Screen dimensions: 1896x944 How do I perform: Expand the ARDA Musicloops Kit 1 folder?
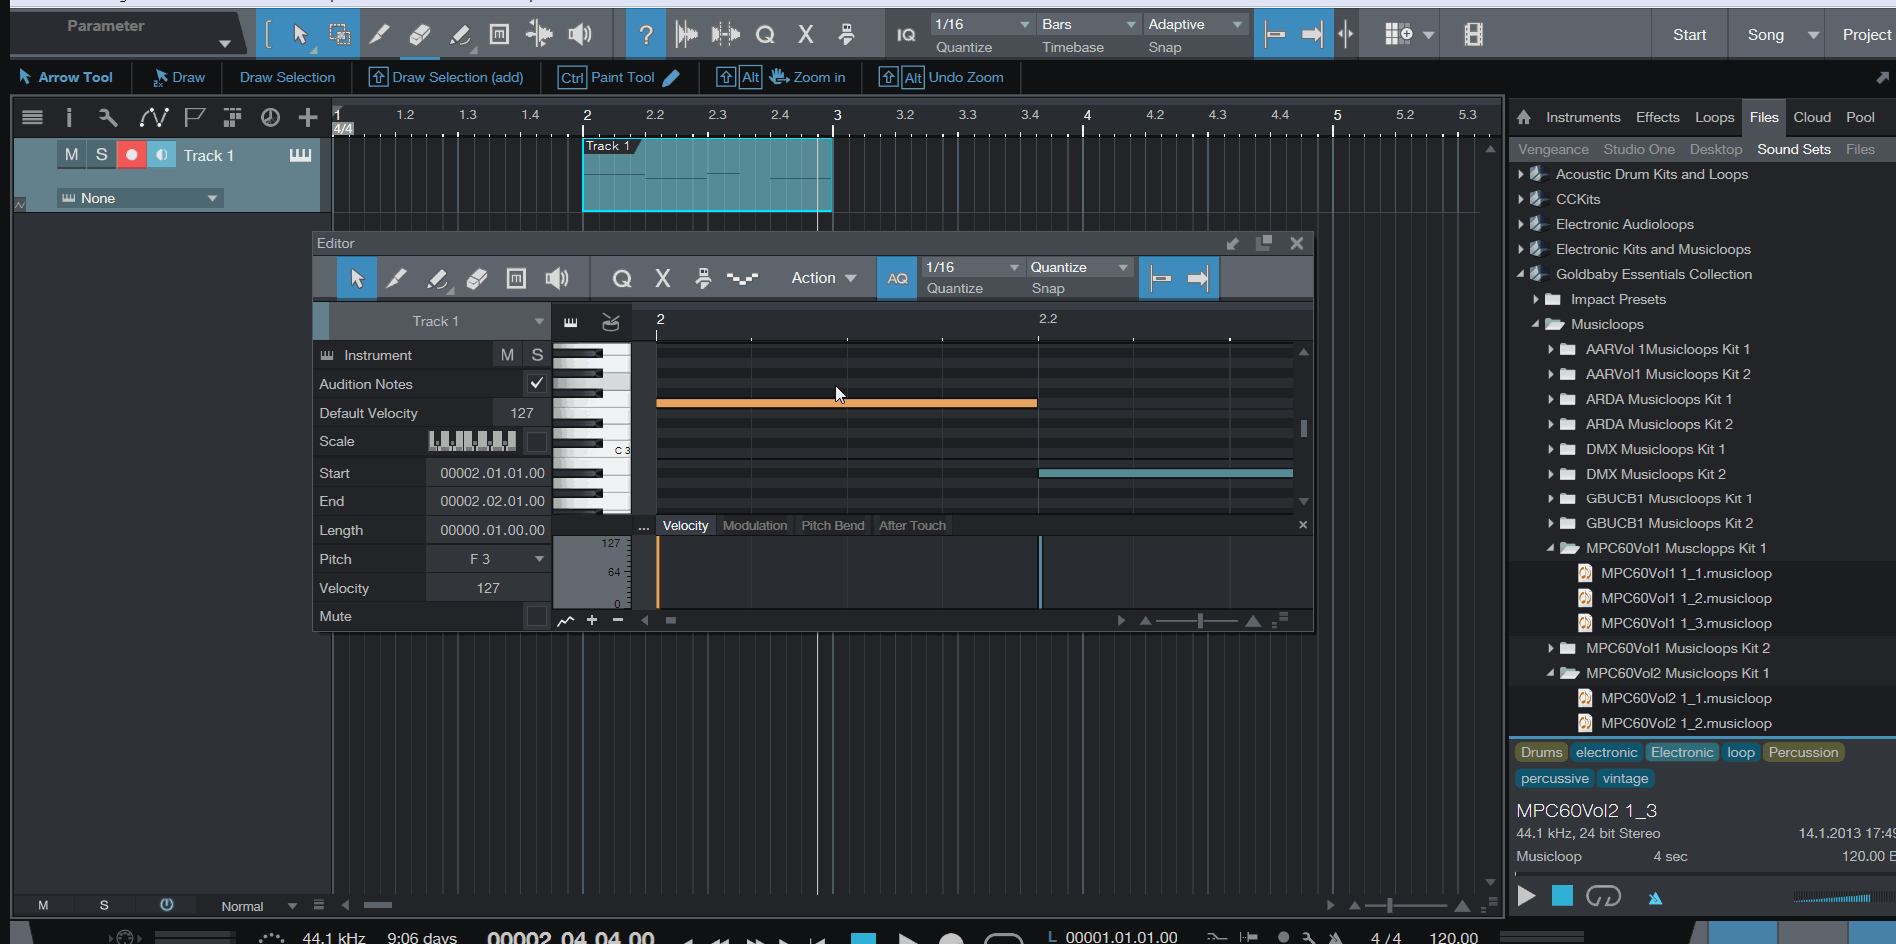coord(1551,399)
